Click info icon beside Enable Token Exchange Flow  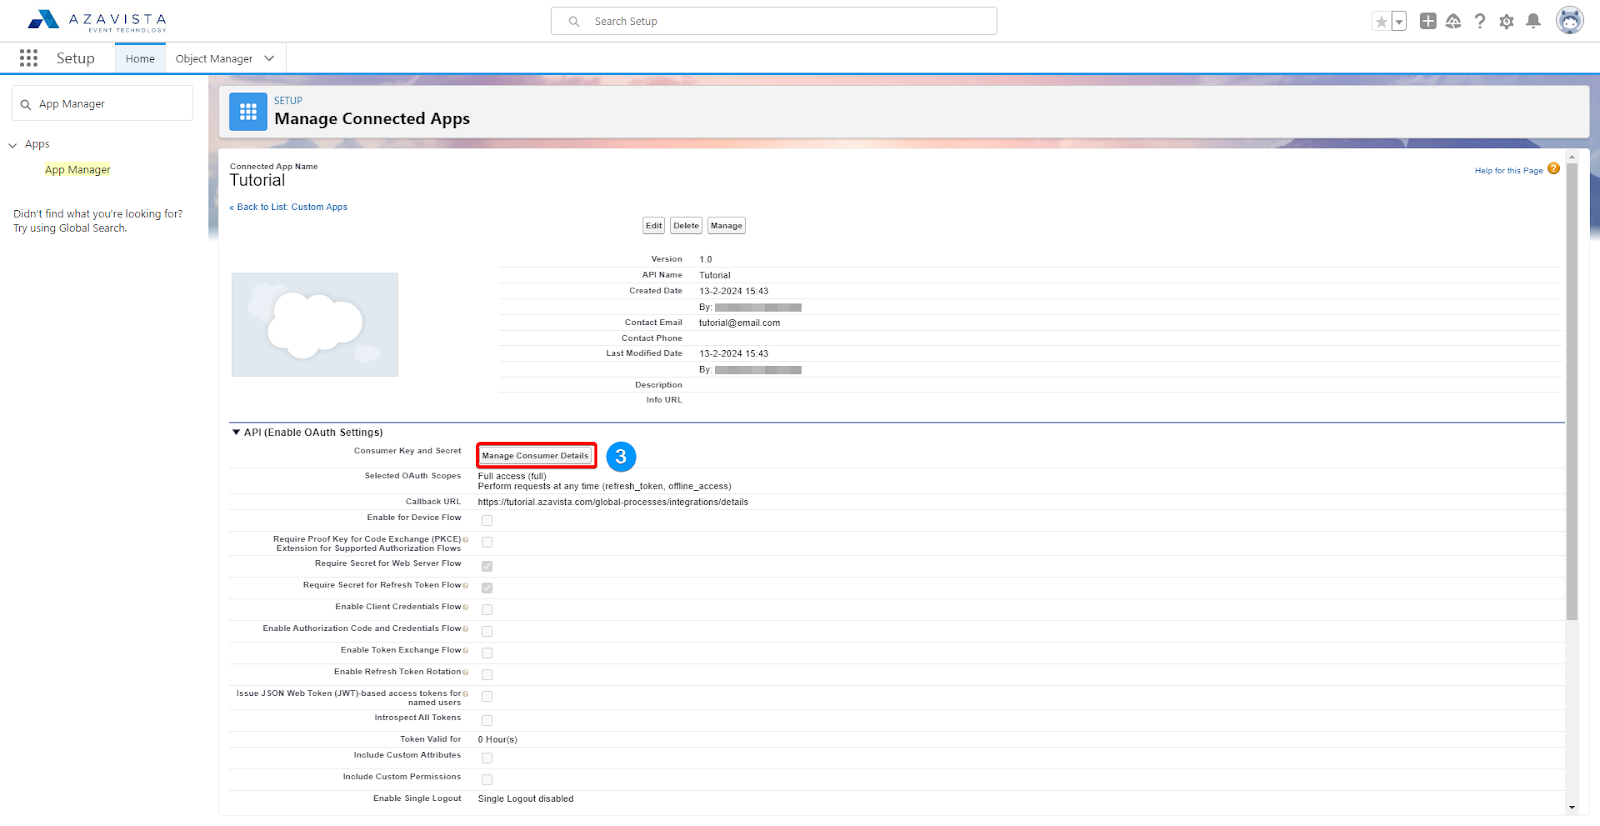(465, 651)
